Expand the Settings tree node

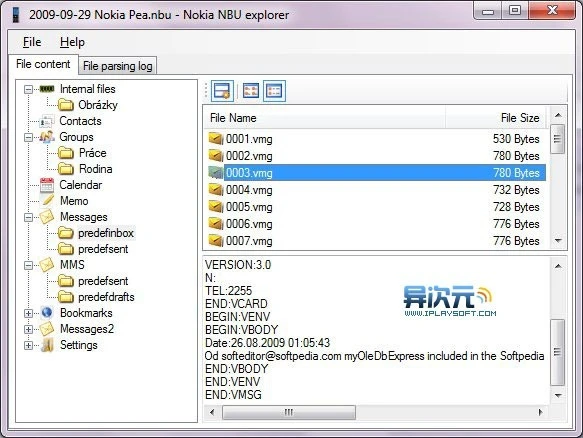(x=28, y=345)
